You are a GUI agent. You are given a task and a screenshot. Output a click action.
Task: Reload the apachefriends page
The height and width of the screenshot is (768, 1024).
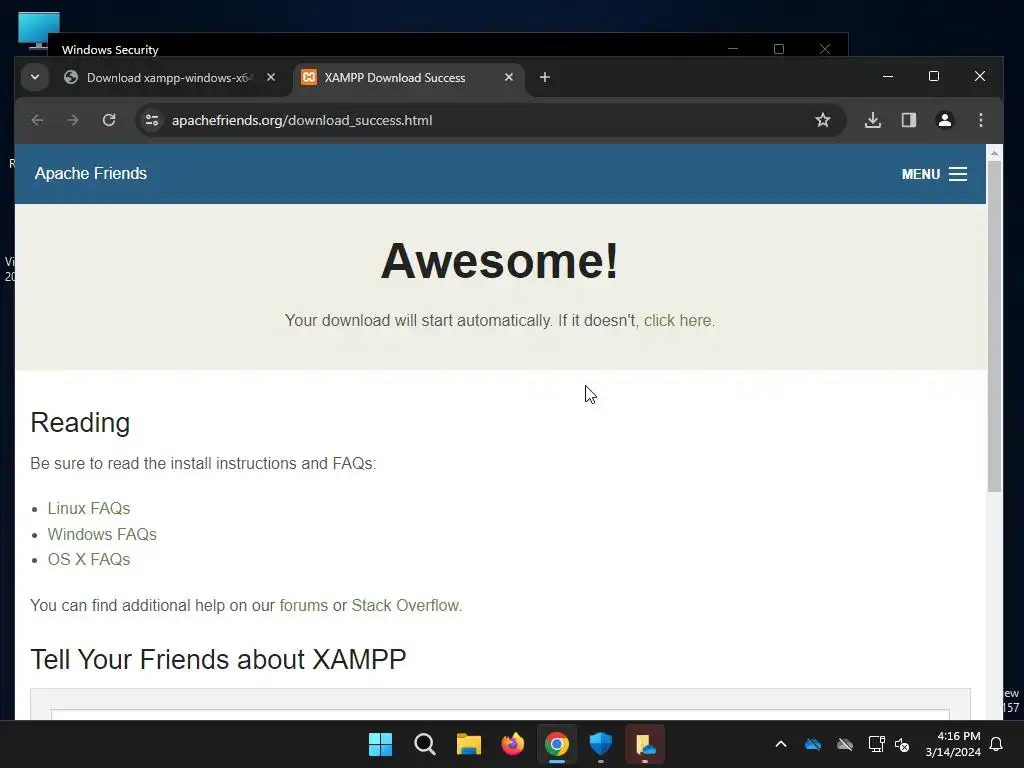click(x=109, y=120)
